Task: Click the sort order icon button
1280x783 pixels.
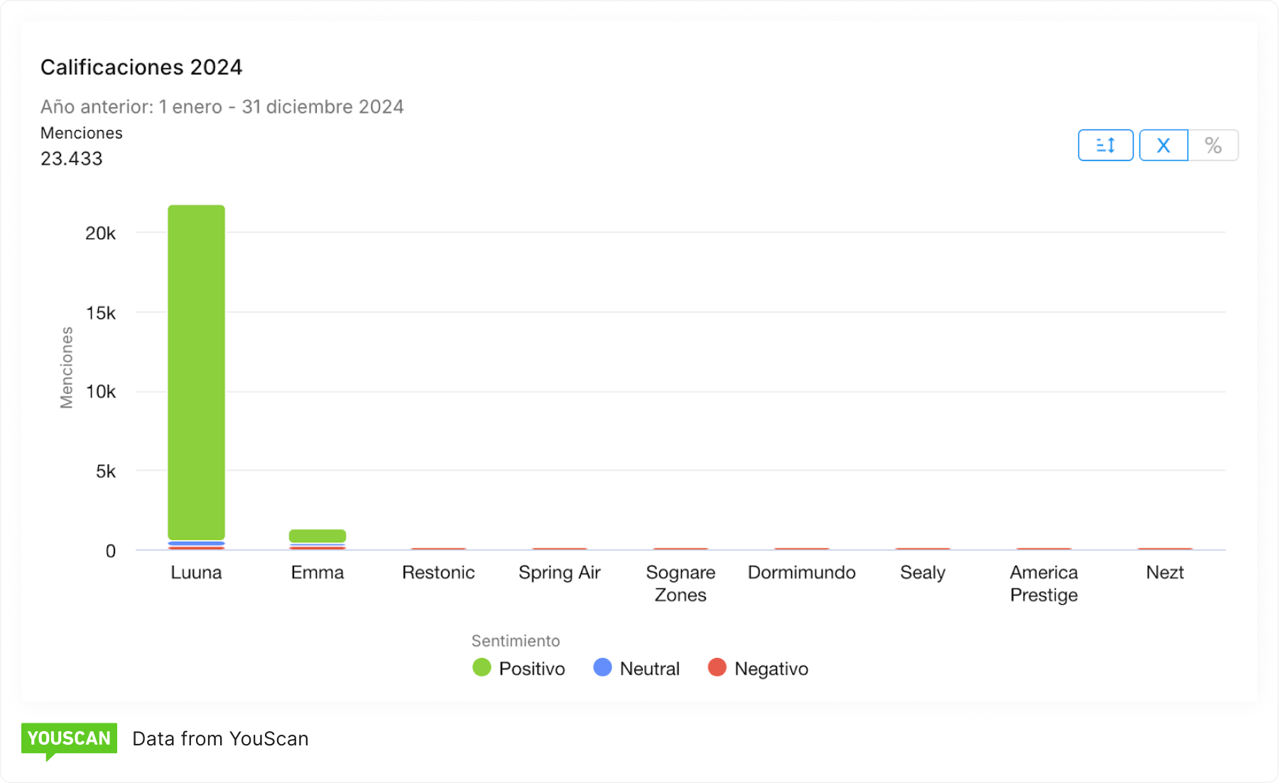Action: point(1105,145)
